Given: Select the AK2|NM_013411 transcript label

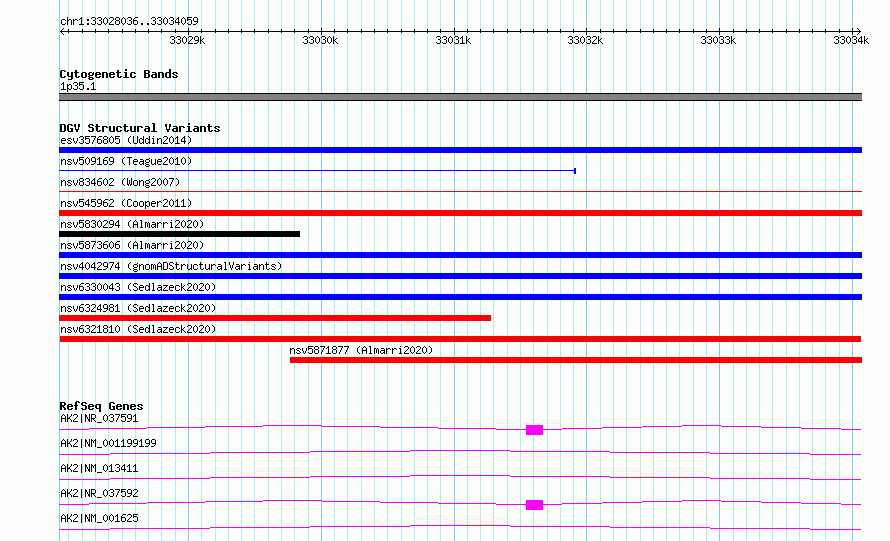Looking at the screenshot, I should [x=99, y=468].
